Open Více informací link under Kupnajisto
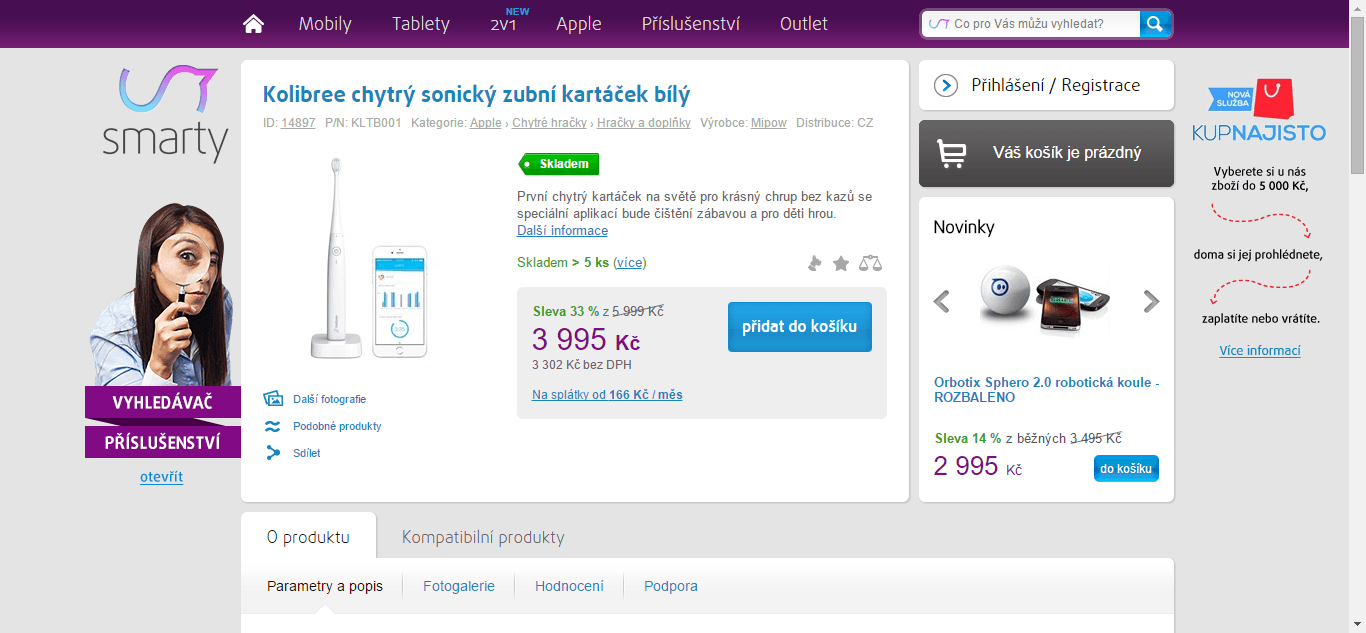 (1260, 351)
